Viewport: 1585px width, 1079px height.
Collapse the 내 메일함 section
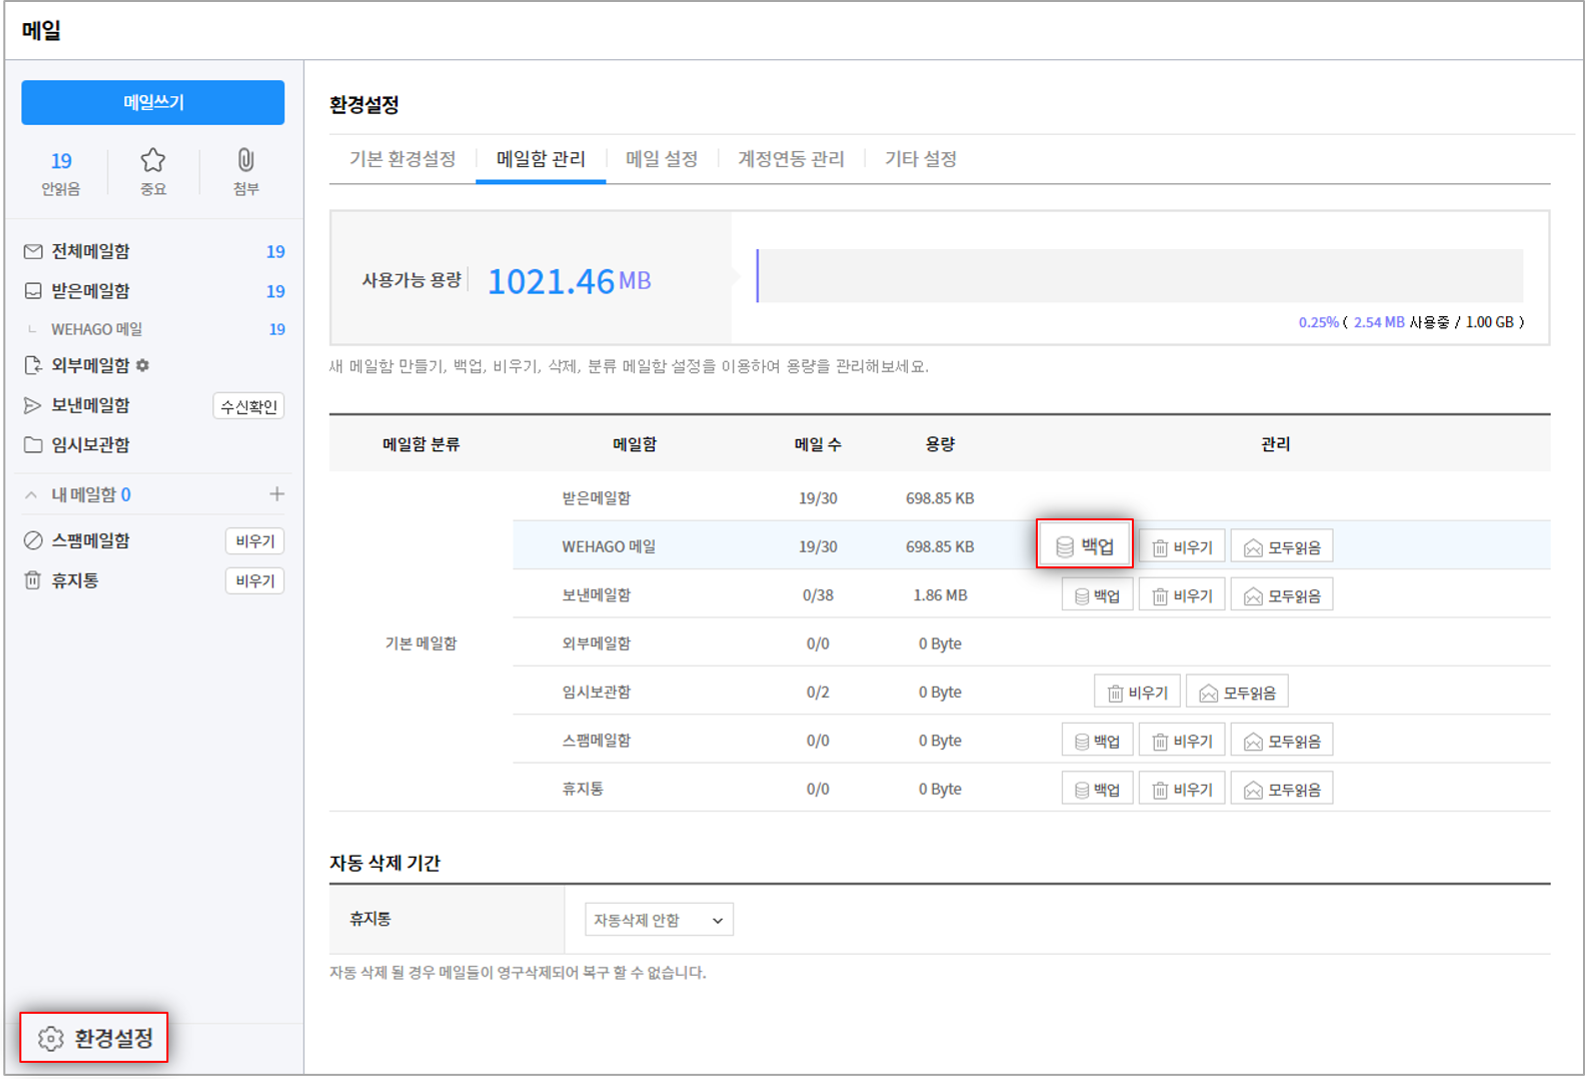(31, 495)
